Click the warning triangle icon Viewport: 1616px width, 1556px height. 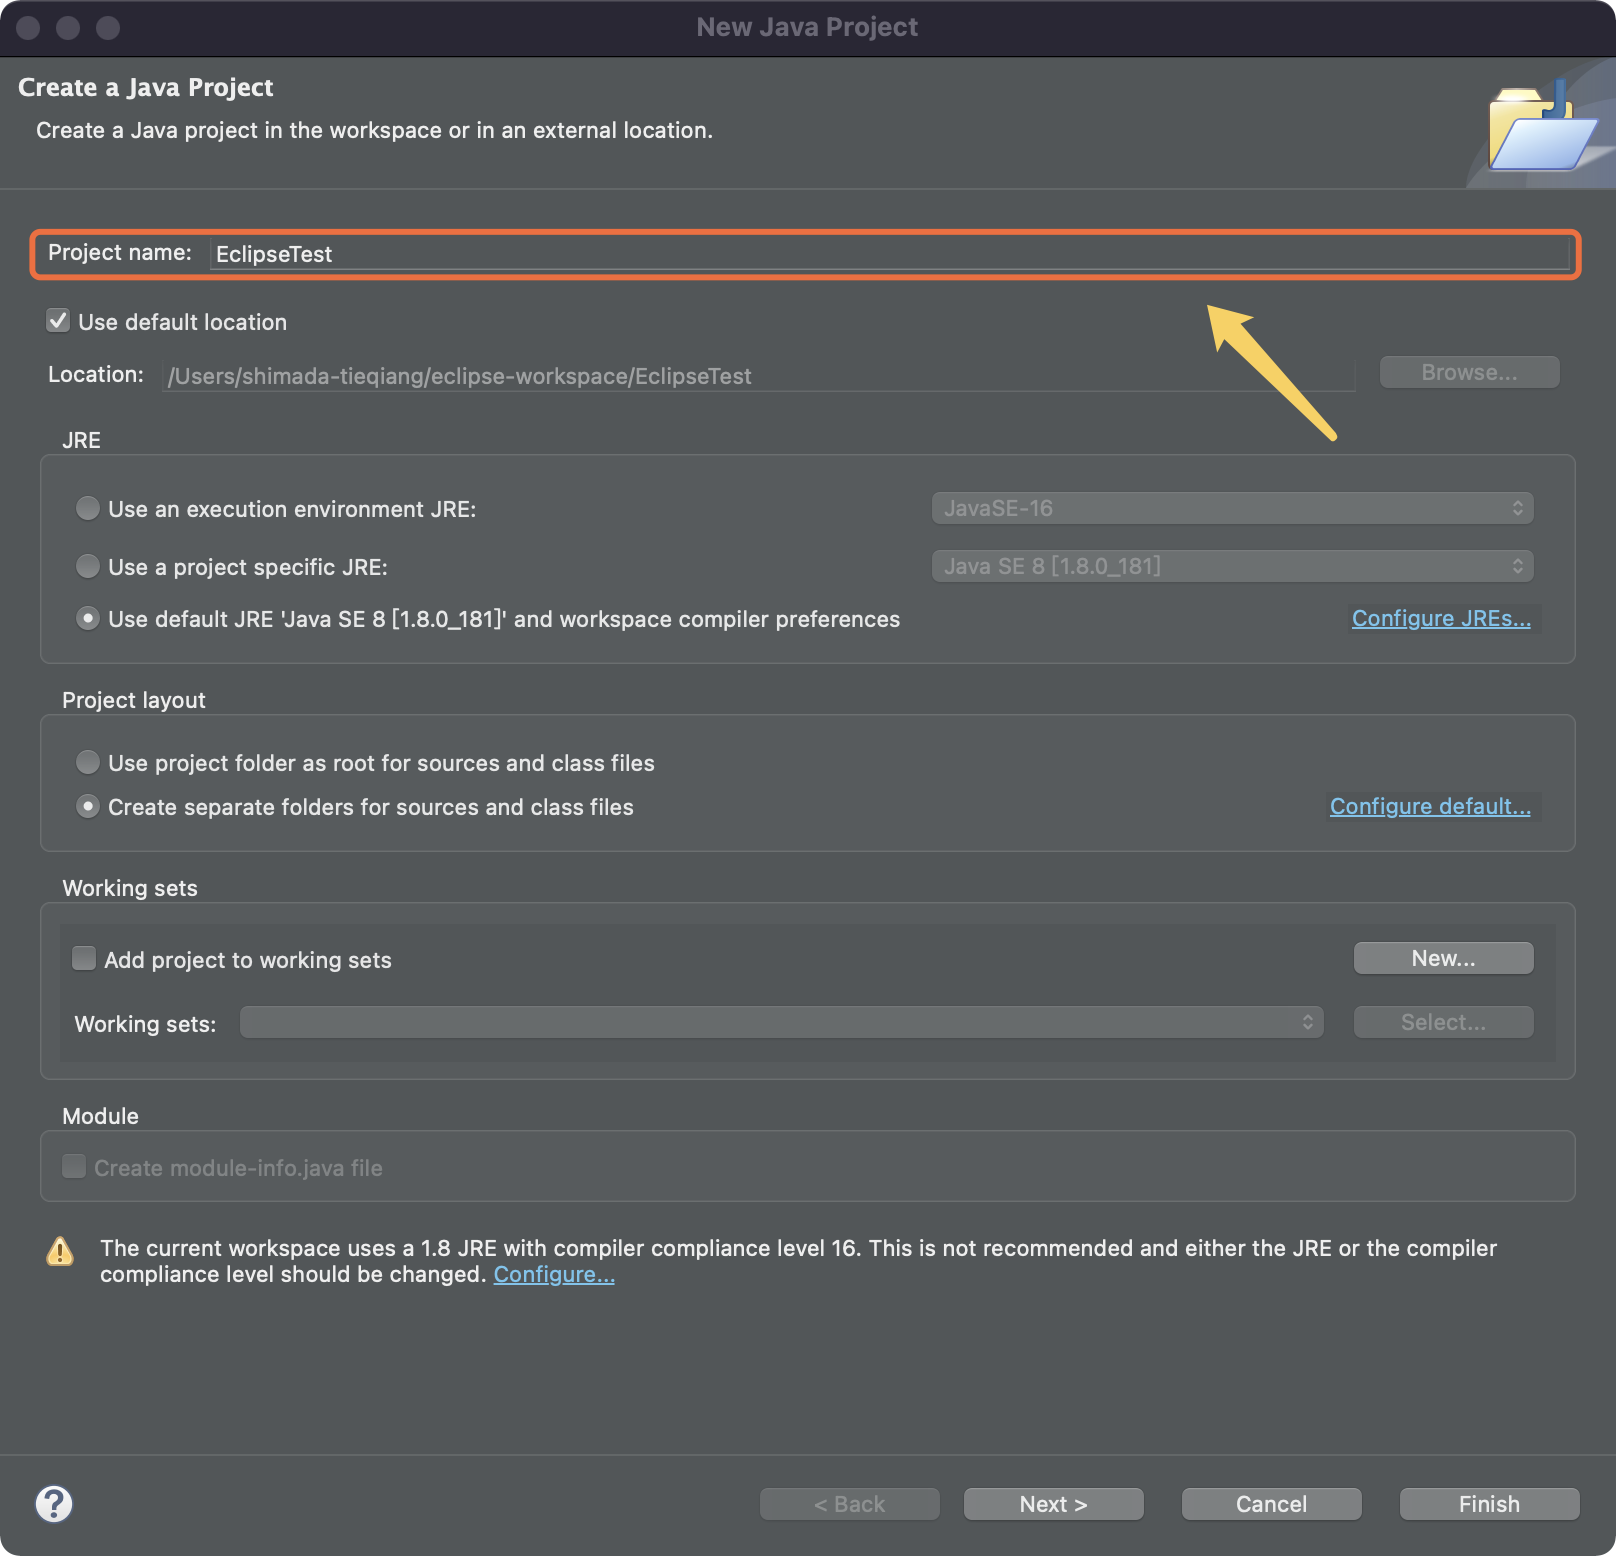click(60, 1251)
